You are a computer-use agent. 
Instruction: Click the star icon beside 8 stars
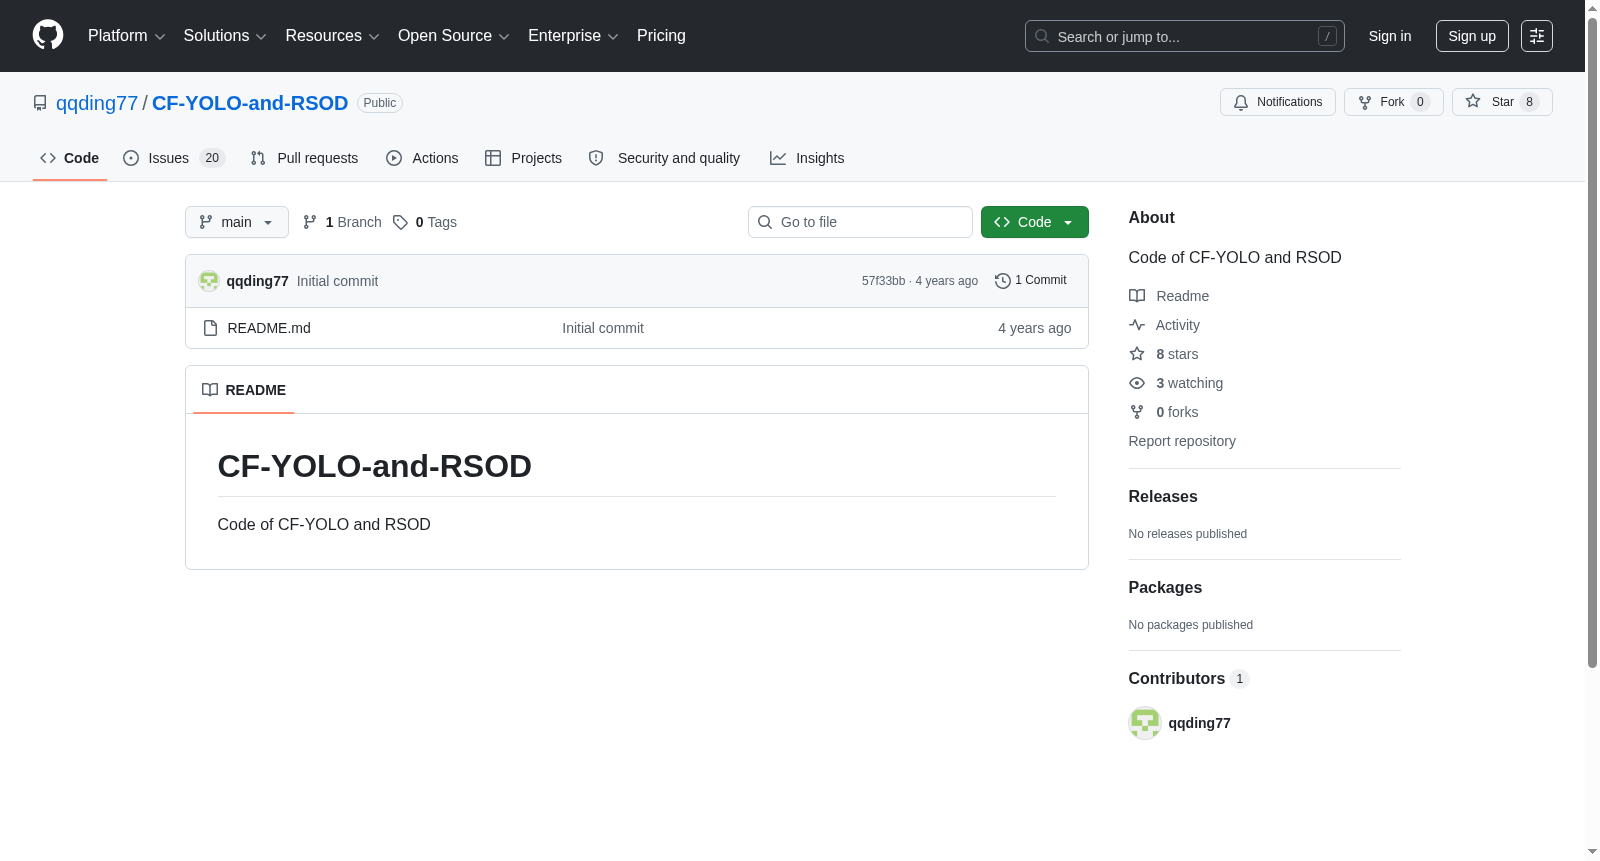click(x=1137, y=354)
